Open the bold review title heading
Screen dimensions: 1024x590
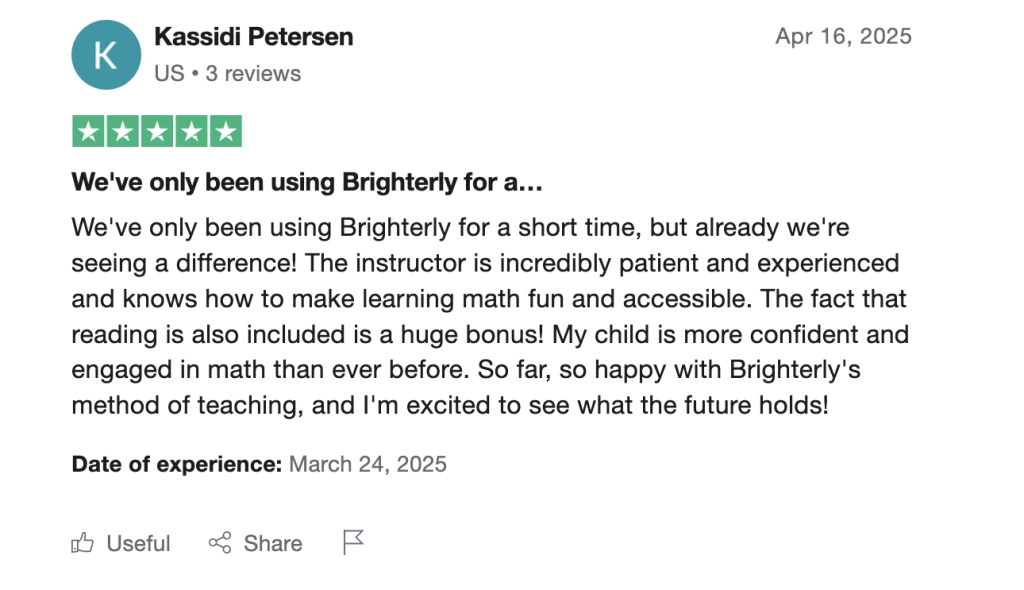308,183
